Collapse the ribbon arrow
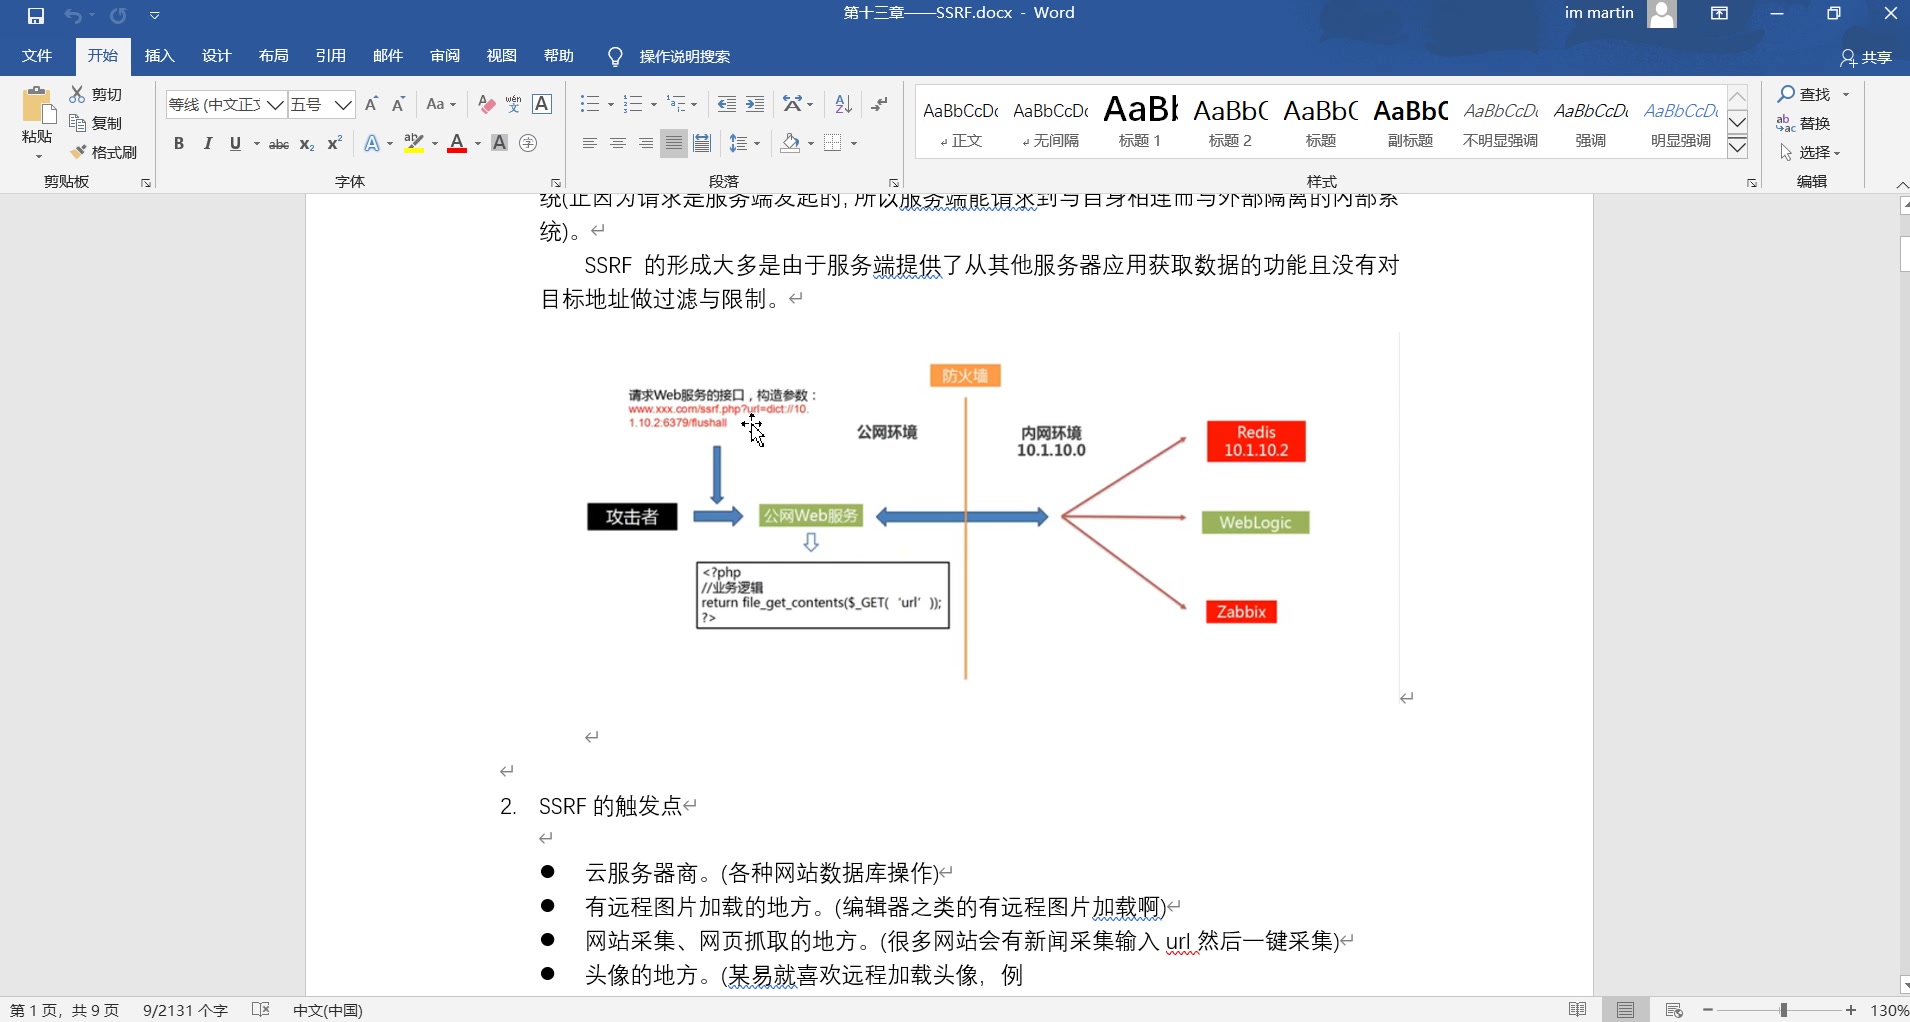Viewport: 1910px width, 1022px height. [x=1901, y=184]
